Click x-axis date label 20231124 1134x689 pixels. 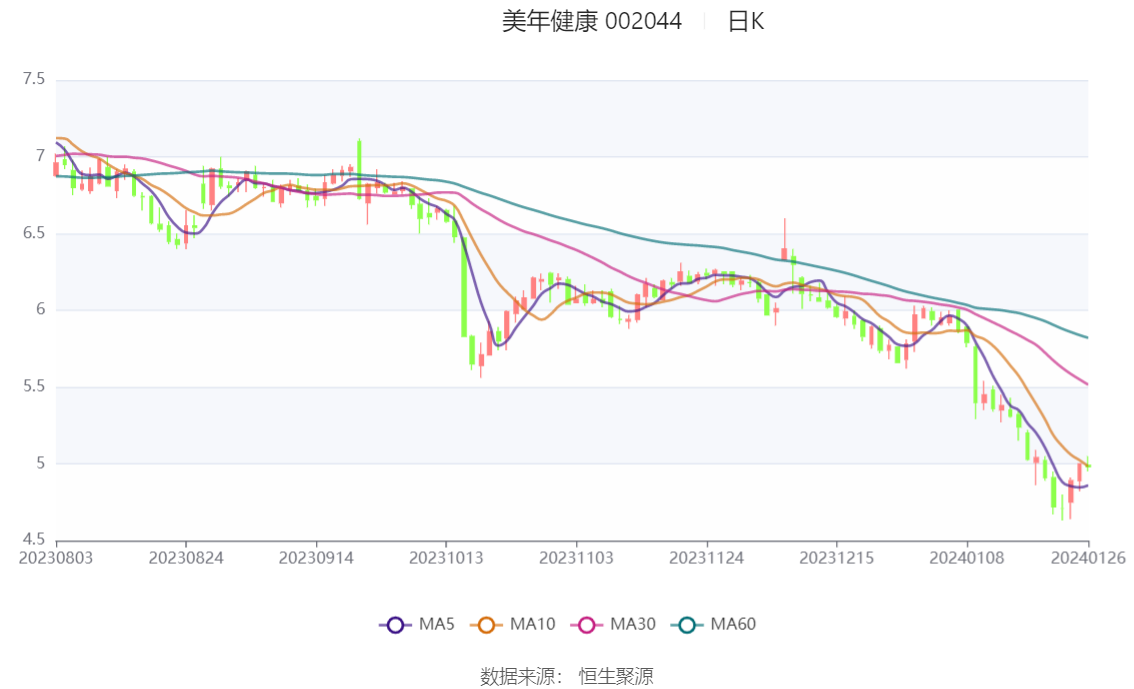707,558
